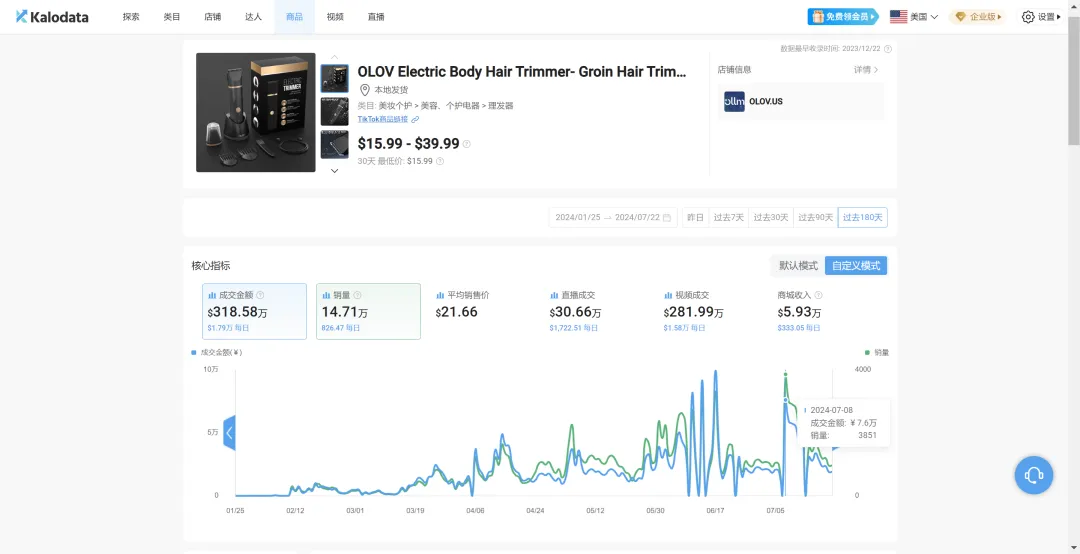Click the OLOV.US store logo
The width and height of the screenshot is (1080, 554).
coord(734,101)
